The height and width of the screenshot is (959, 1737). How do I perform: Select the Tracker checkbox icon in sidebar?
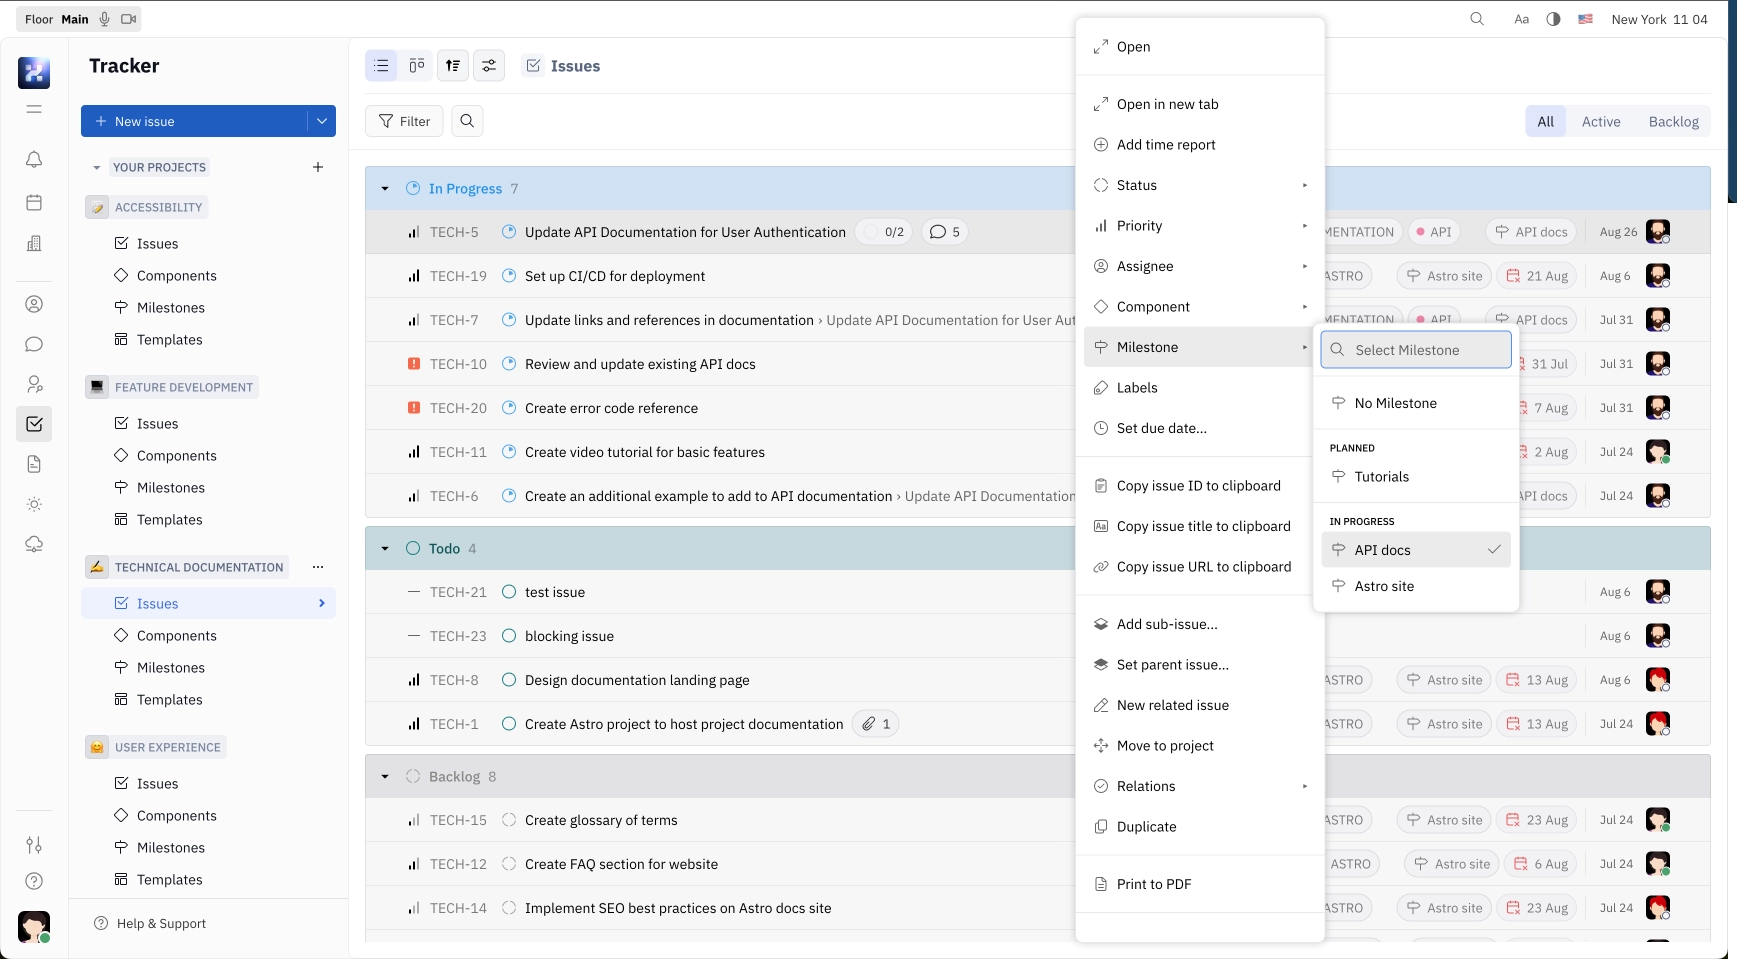(x=34, y=424)
